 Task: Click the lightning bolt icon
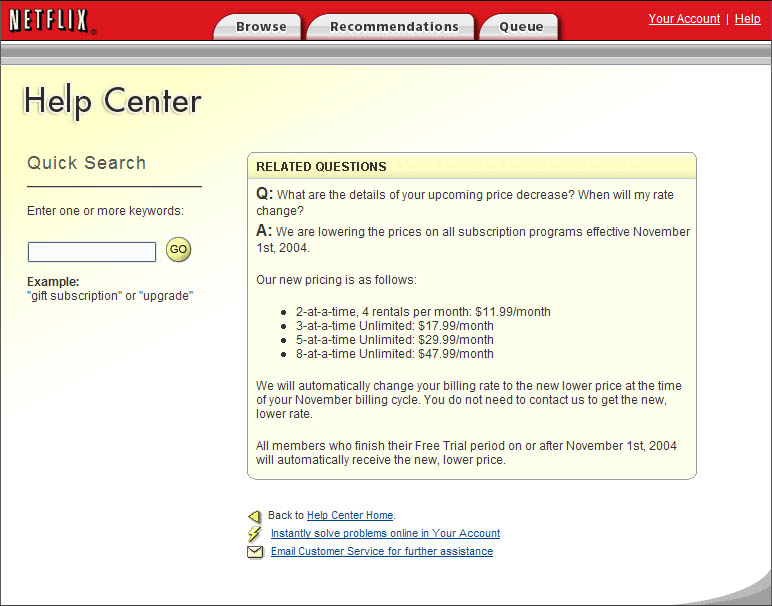[254, 534]
